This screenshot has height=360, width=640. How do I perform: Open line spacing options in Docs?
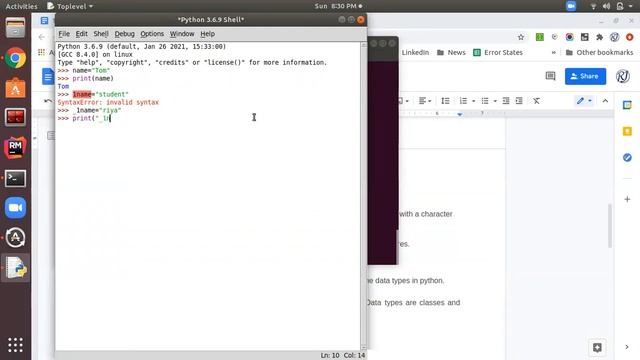pos(445,101)
